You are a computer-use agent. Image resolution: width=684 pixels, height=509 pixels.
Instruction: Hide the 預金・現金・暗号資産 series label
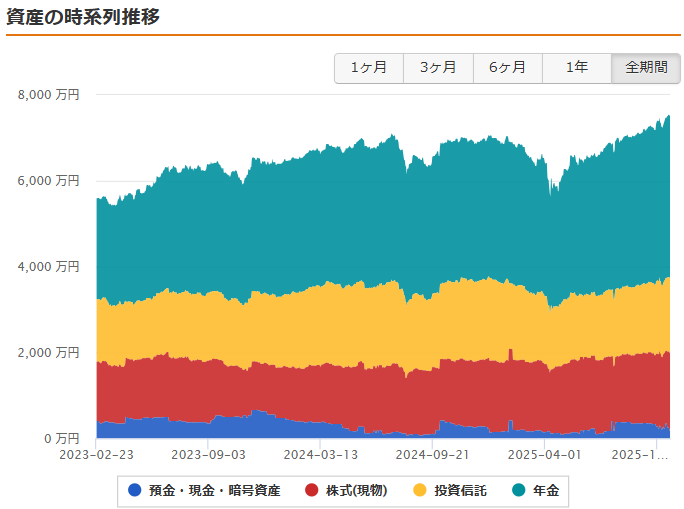(x=214, y=490)
